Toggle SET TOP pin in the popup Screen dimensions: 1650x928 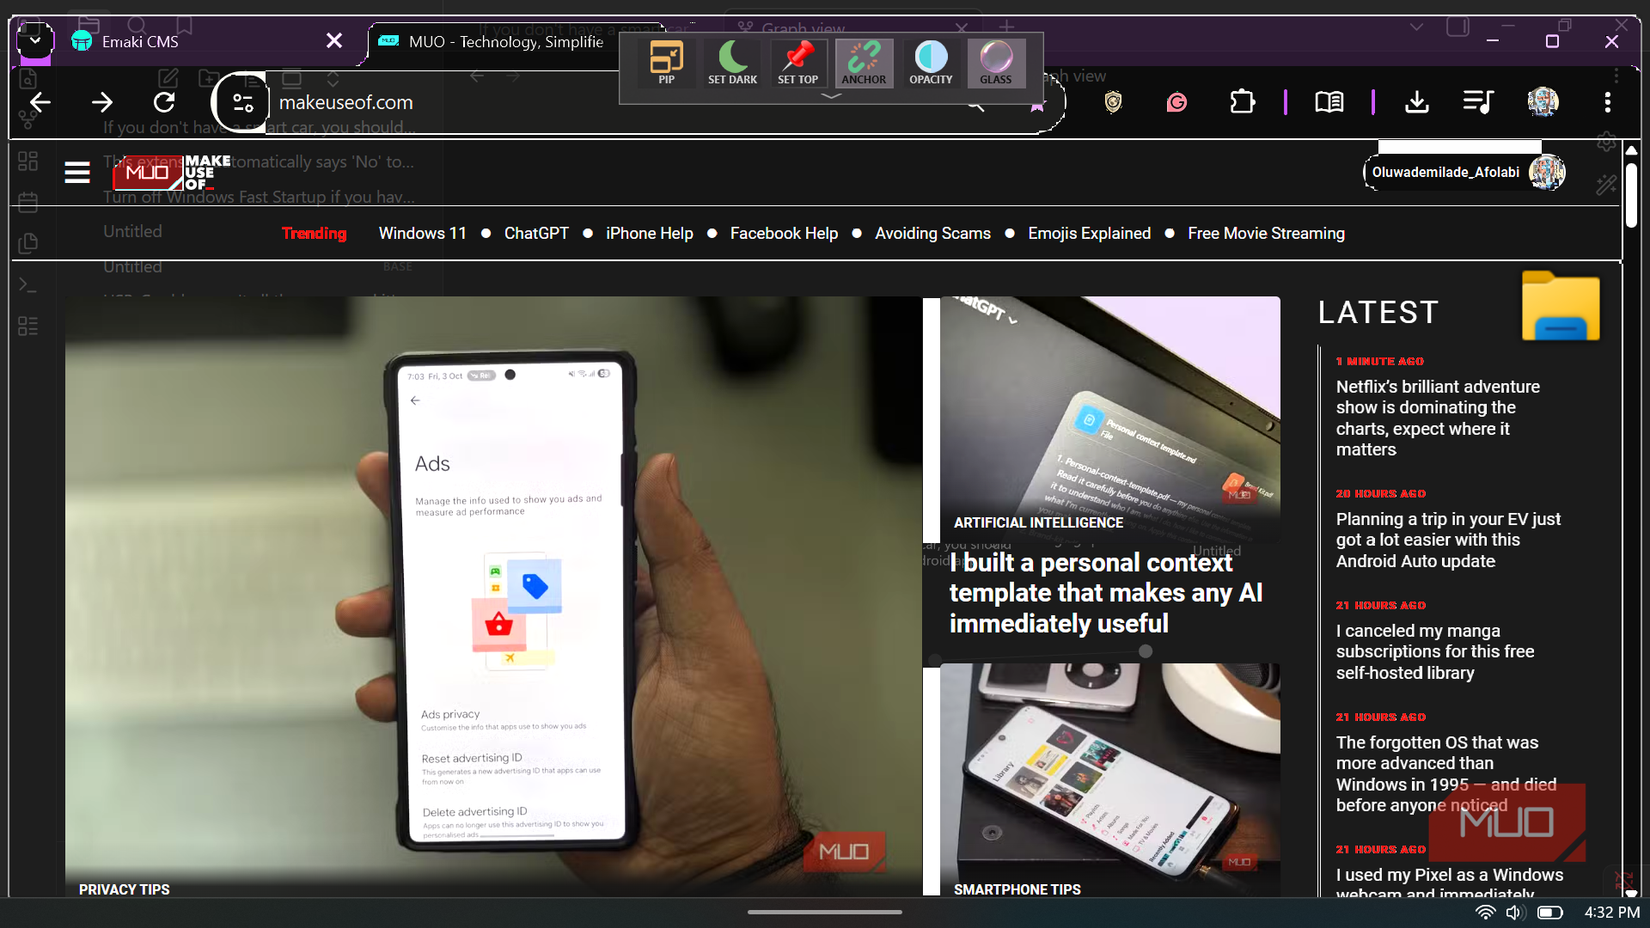pos(797,62)
